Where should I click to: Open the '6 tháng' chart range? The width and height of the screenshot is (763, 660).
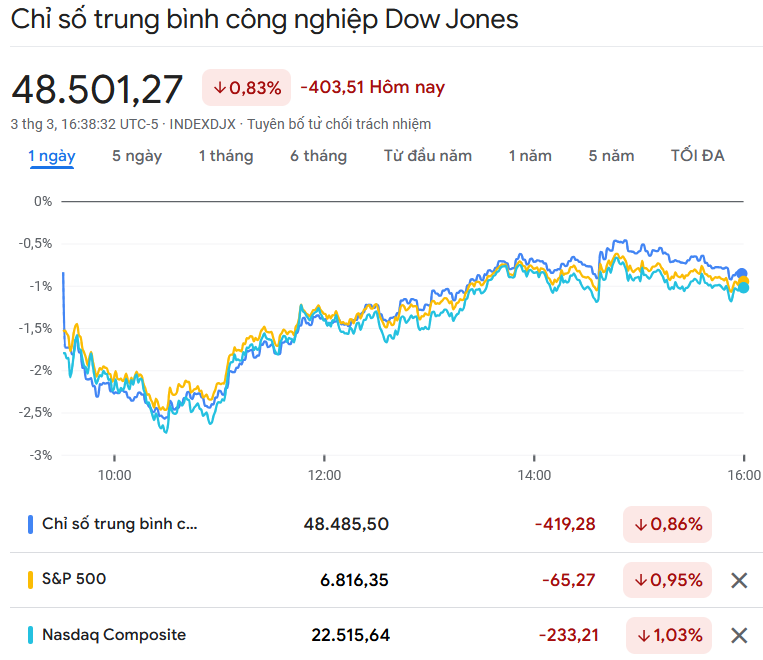[318, 156]
